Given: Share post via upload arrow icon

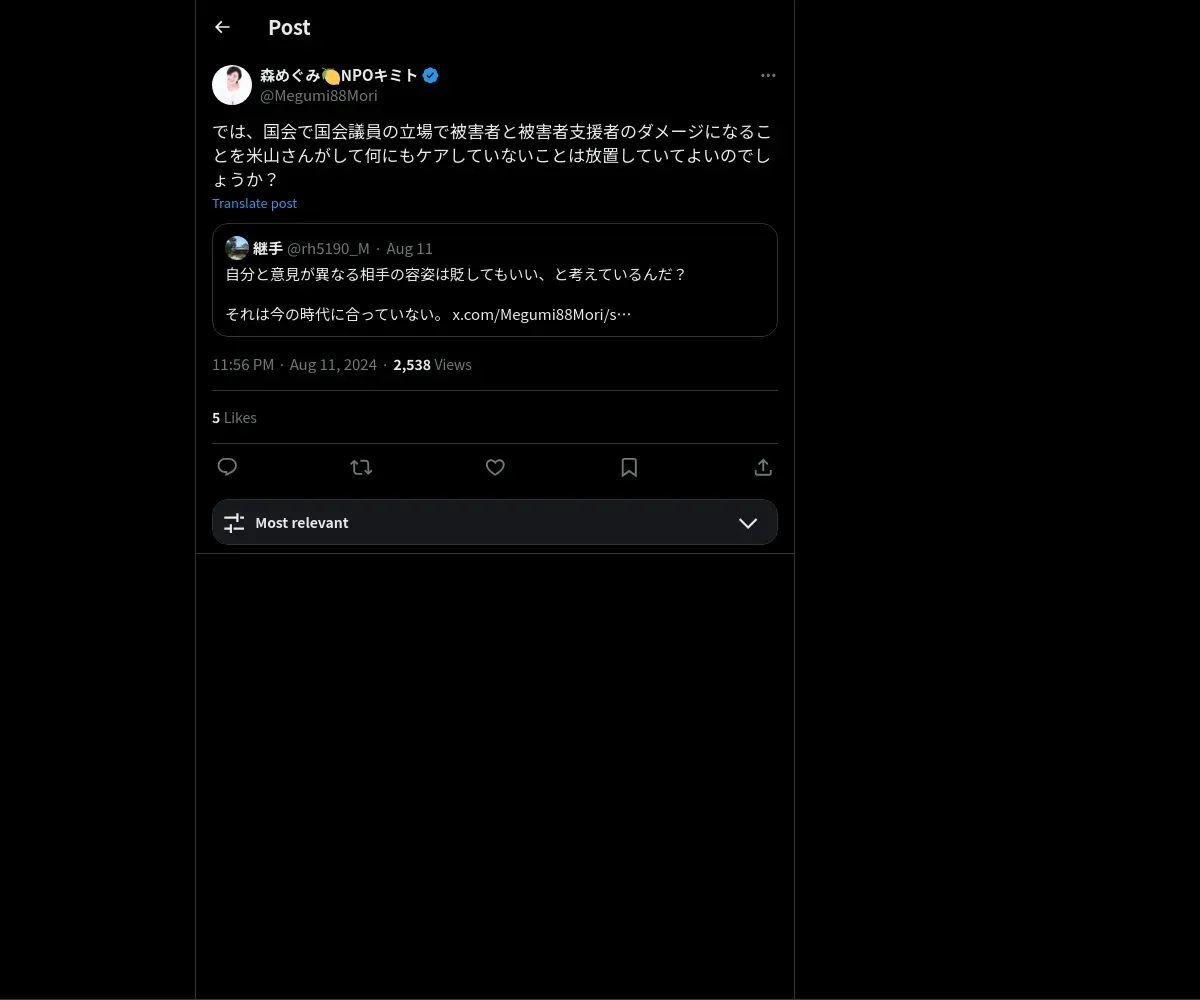Looking at the screenshot, I should [762, 467].
